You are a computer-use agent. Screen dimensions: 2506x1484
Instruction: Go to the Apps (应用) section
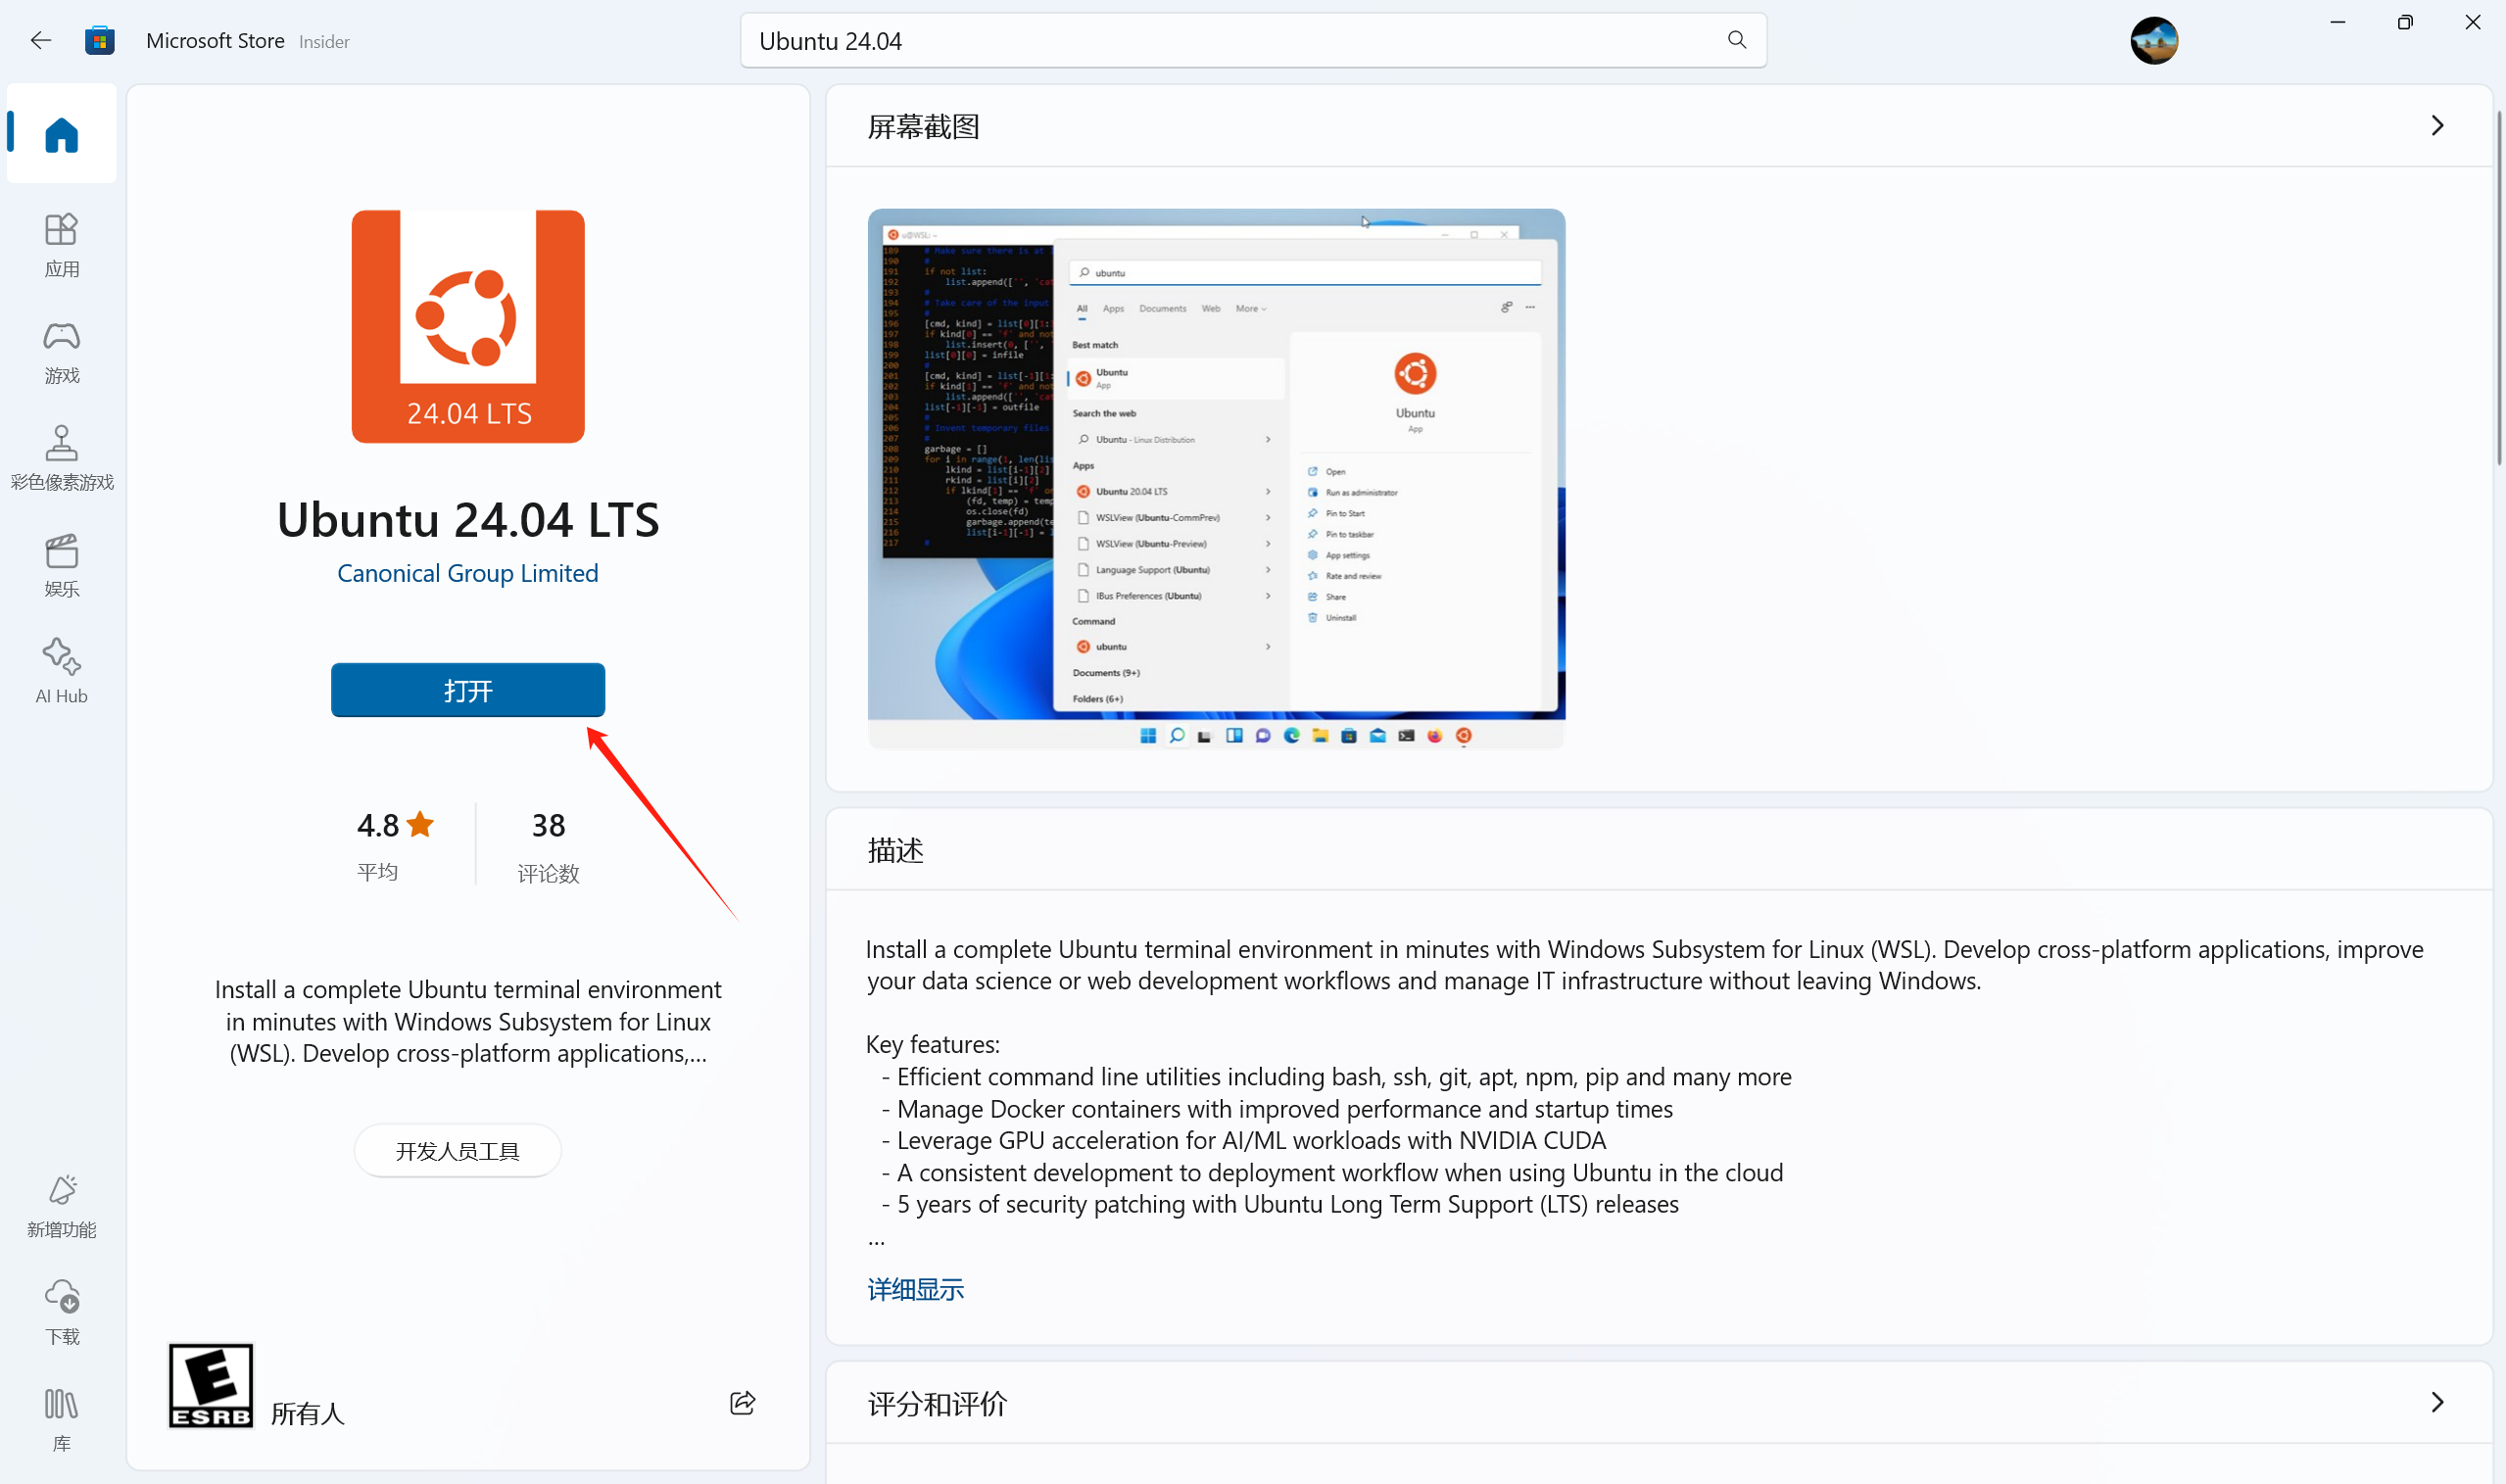point(61,244)
